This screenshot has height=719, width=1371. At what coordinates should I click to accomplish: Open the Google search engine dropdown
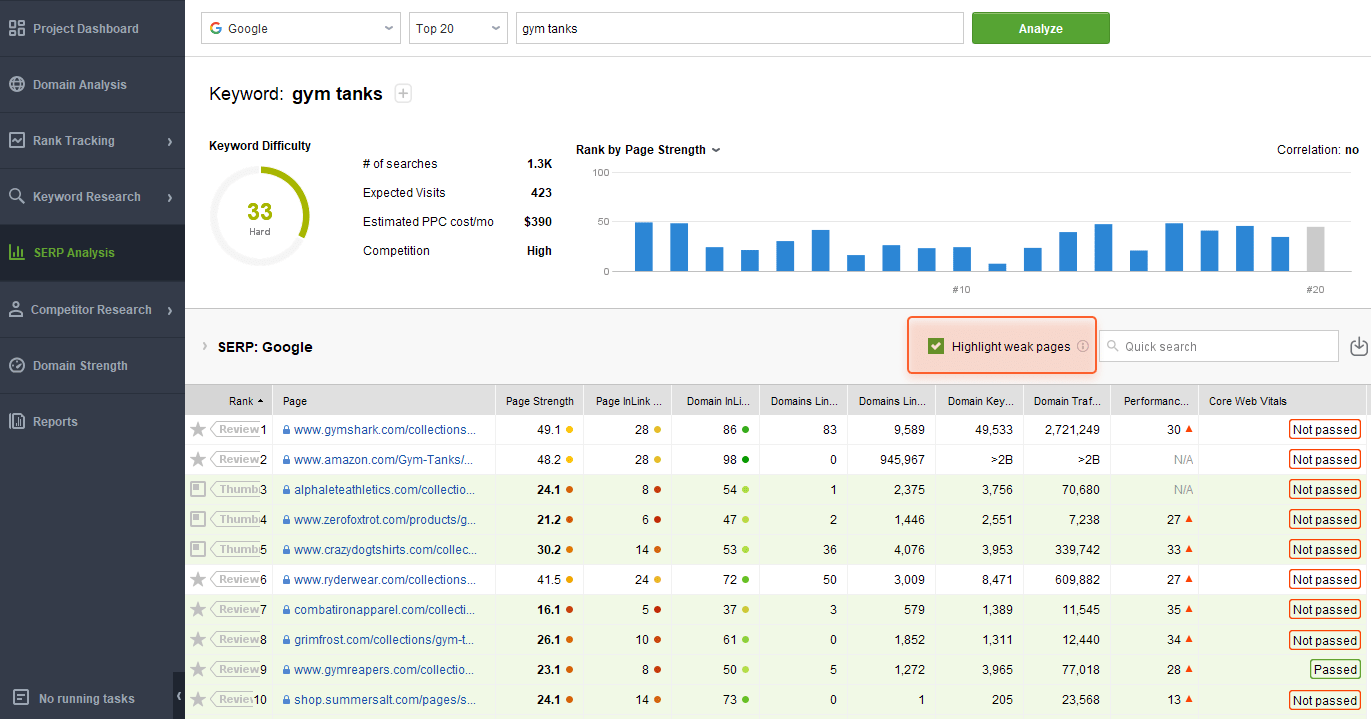(301, 28)
